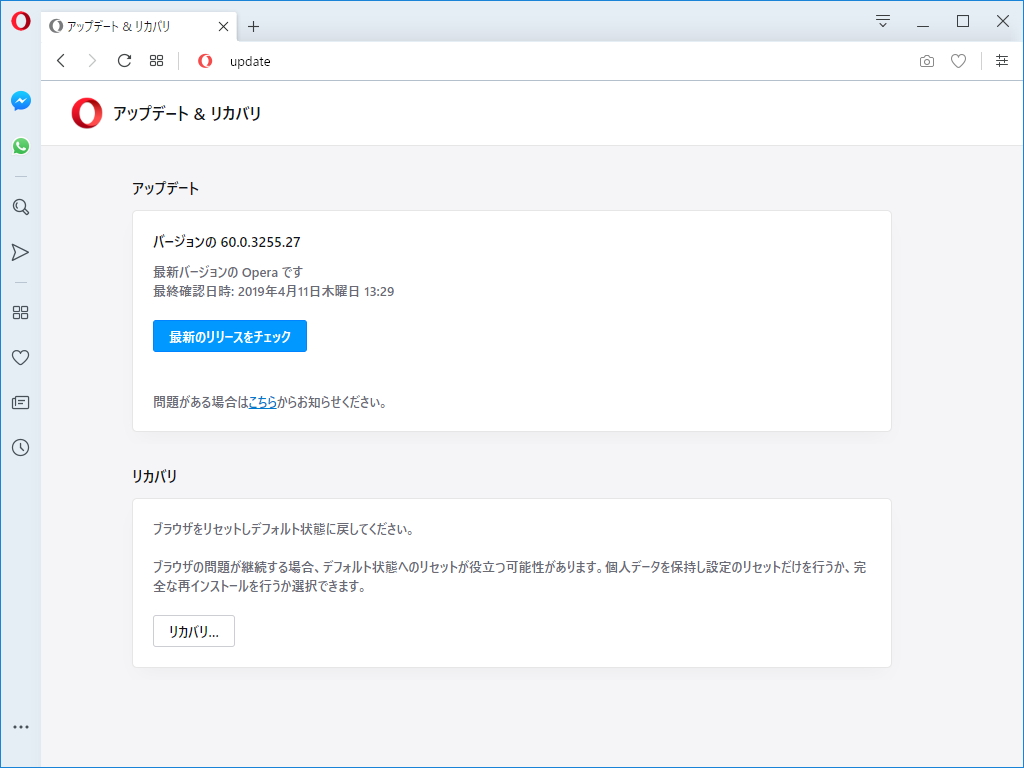The height and width of the screenshot is (768, 1024).
Task: Expand forward navigation history arrow
Action: pyautogui.click(x=92, y=61)
